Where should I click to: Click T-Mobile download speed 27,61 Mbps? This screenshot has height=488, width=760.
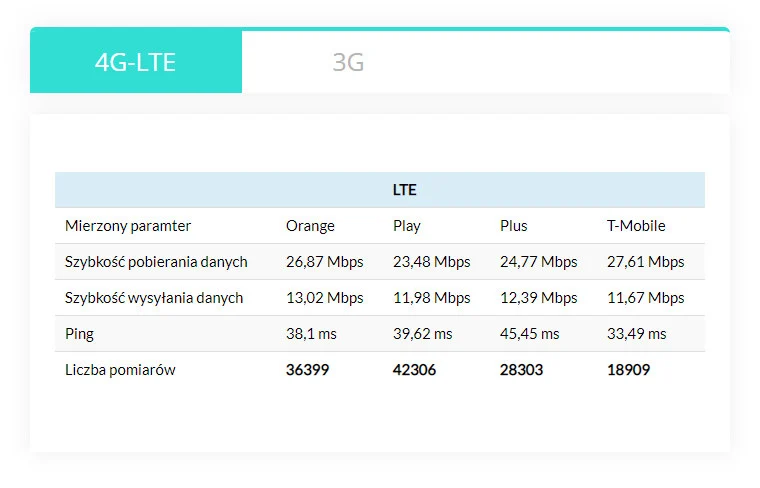646,262
